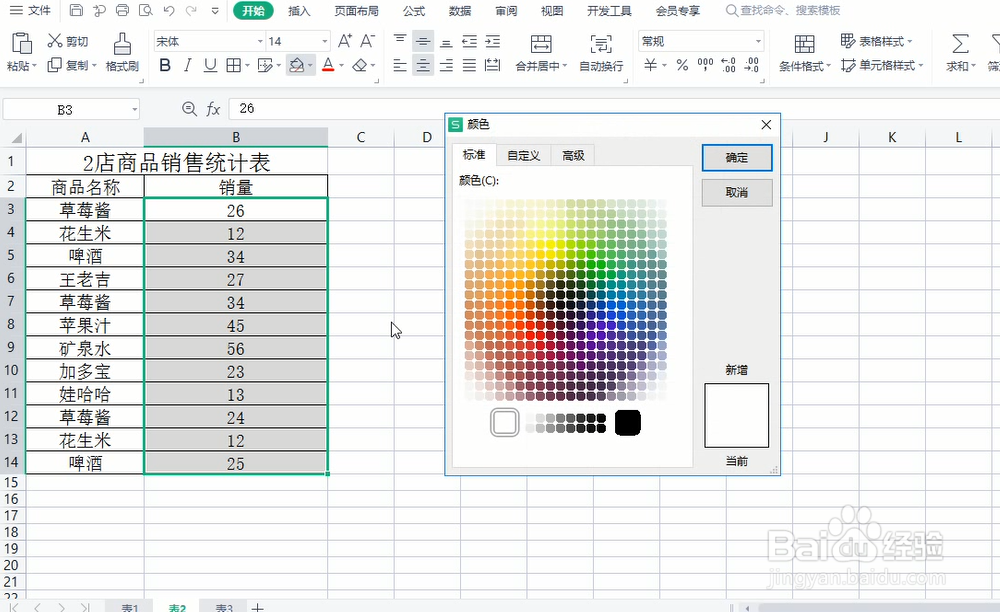This screenshot has height=612, width=1000.
Task: Align text right
Action: pos(446,65)
